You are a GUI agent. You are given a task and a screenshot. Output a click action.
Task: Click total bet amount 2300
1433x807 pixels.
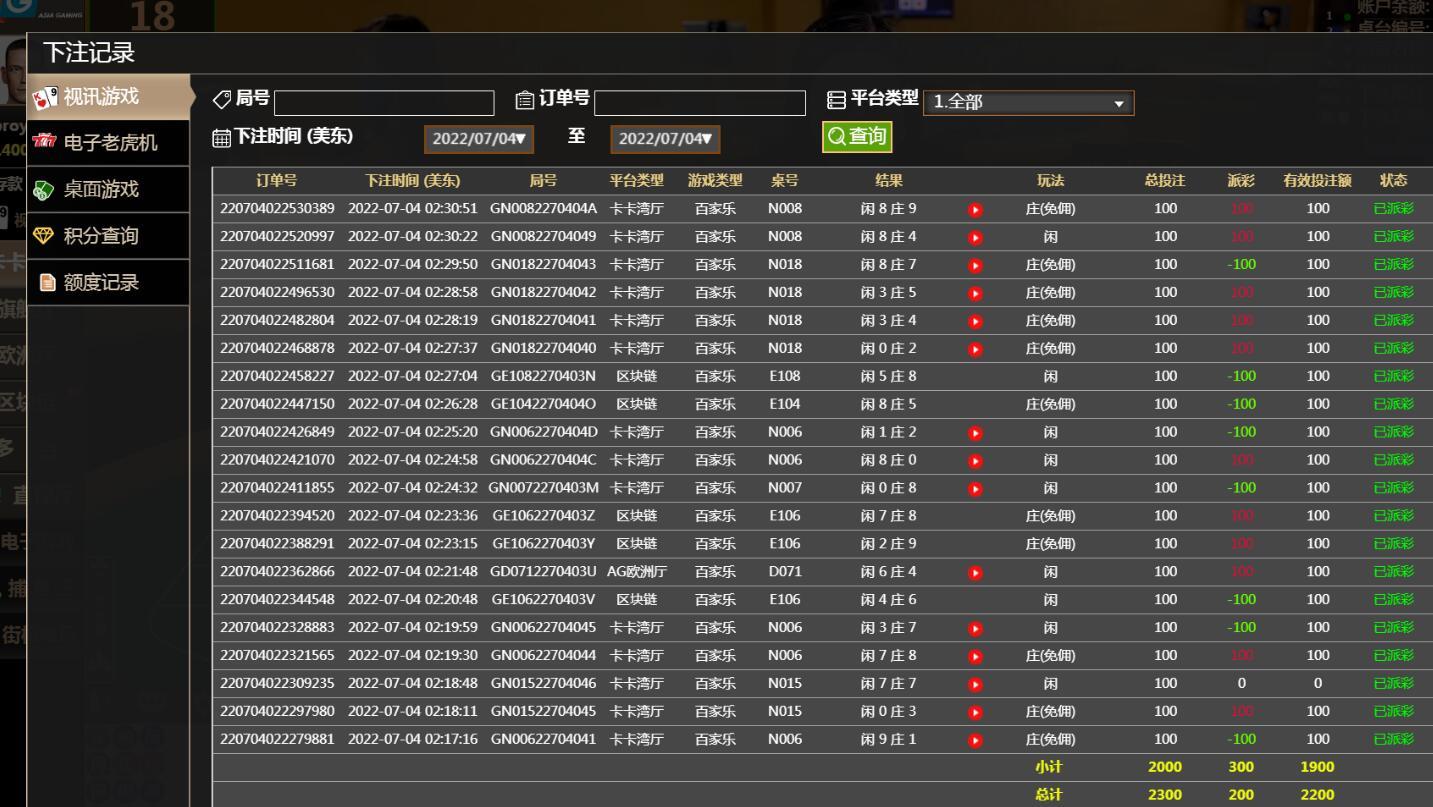click(x=1165, y=796)
